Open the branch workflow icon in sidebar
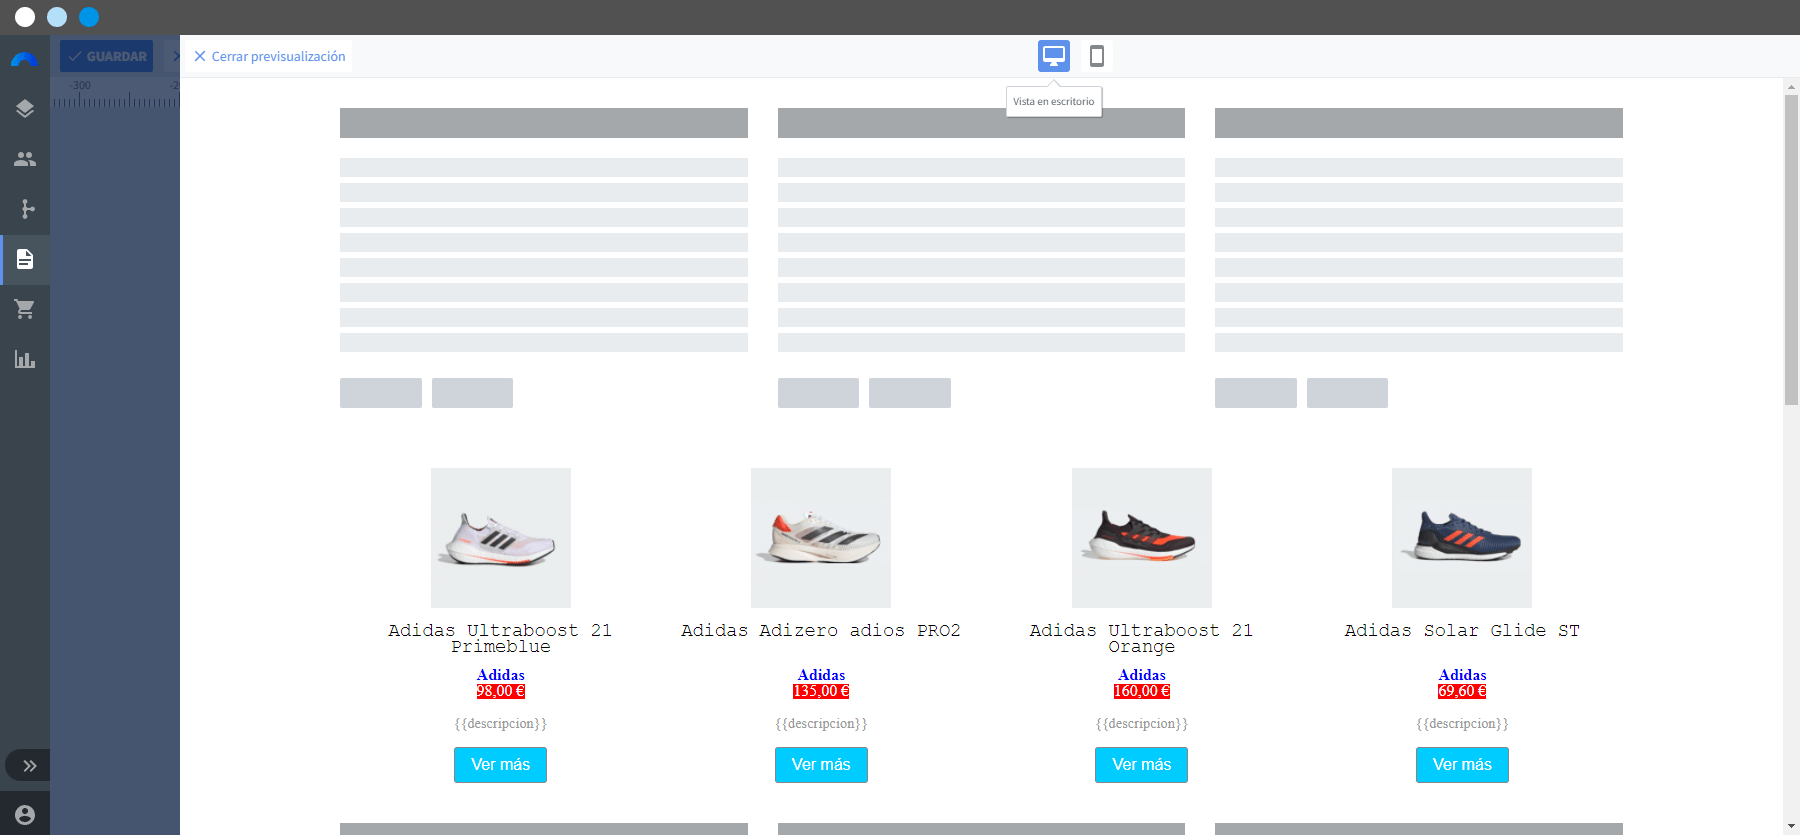Image resolution: width=1800 pixels, height=835 pixels. pos(27,209)
